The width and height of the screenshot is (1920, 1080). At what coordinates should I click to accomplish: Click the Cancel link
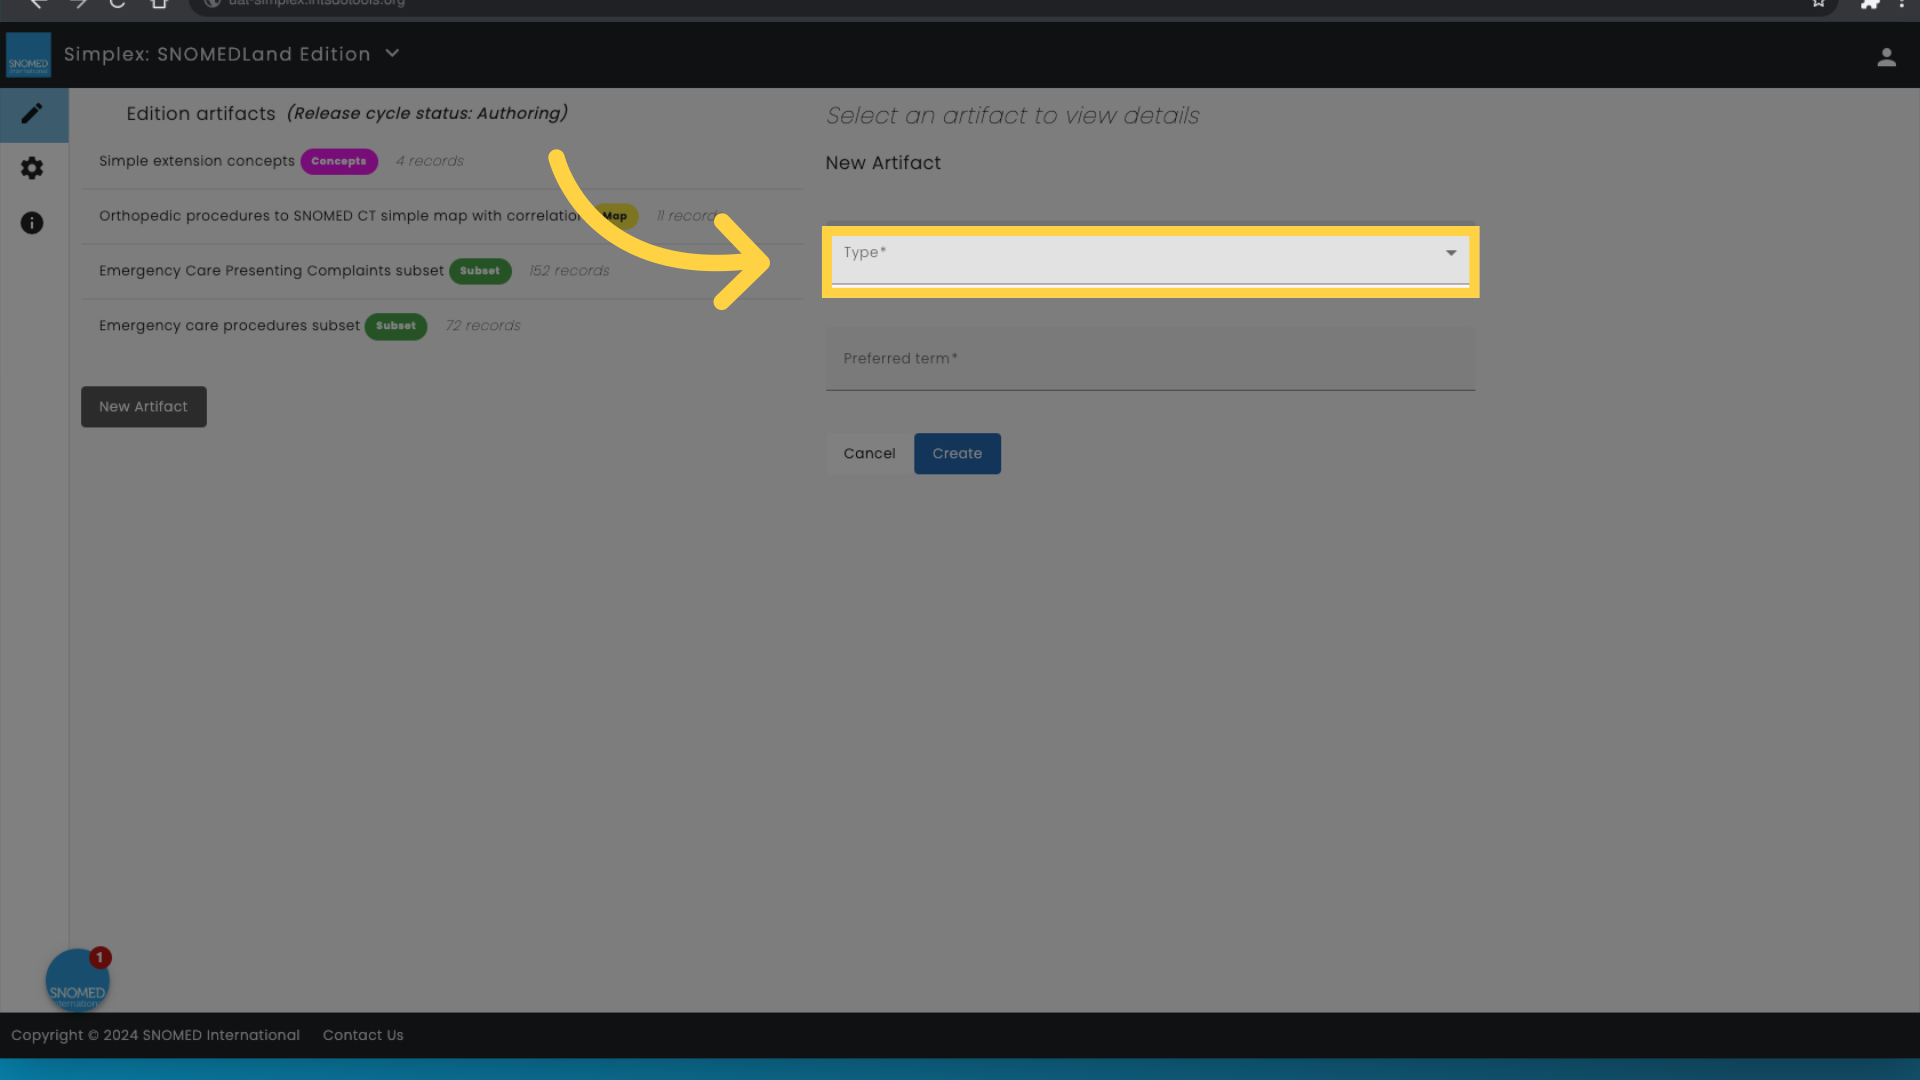[x=869, y=452]
